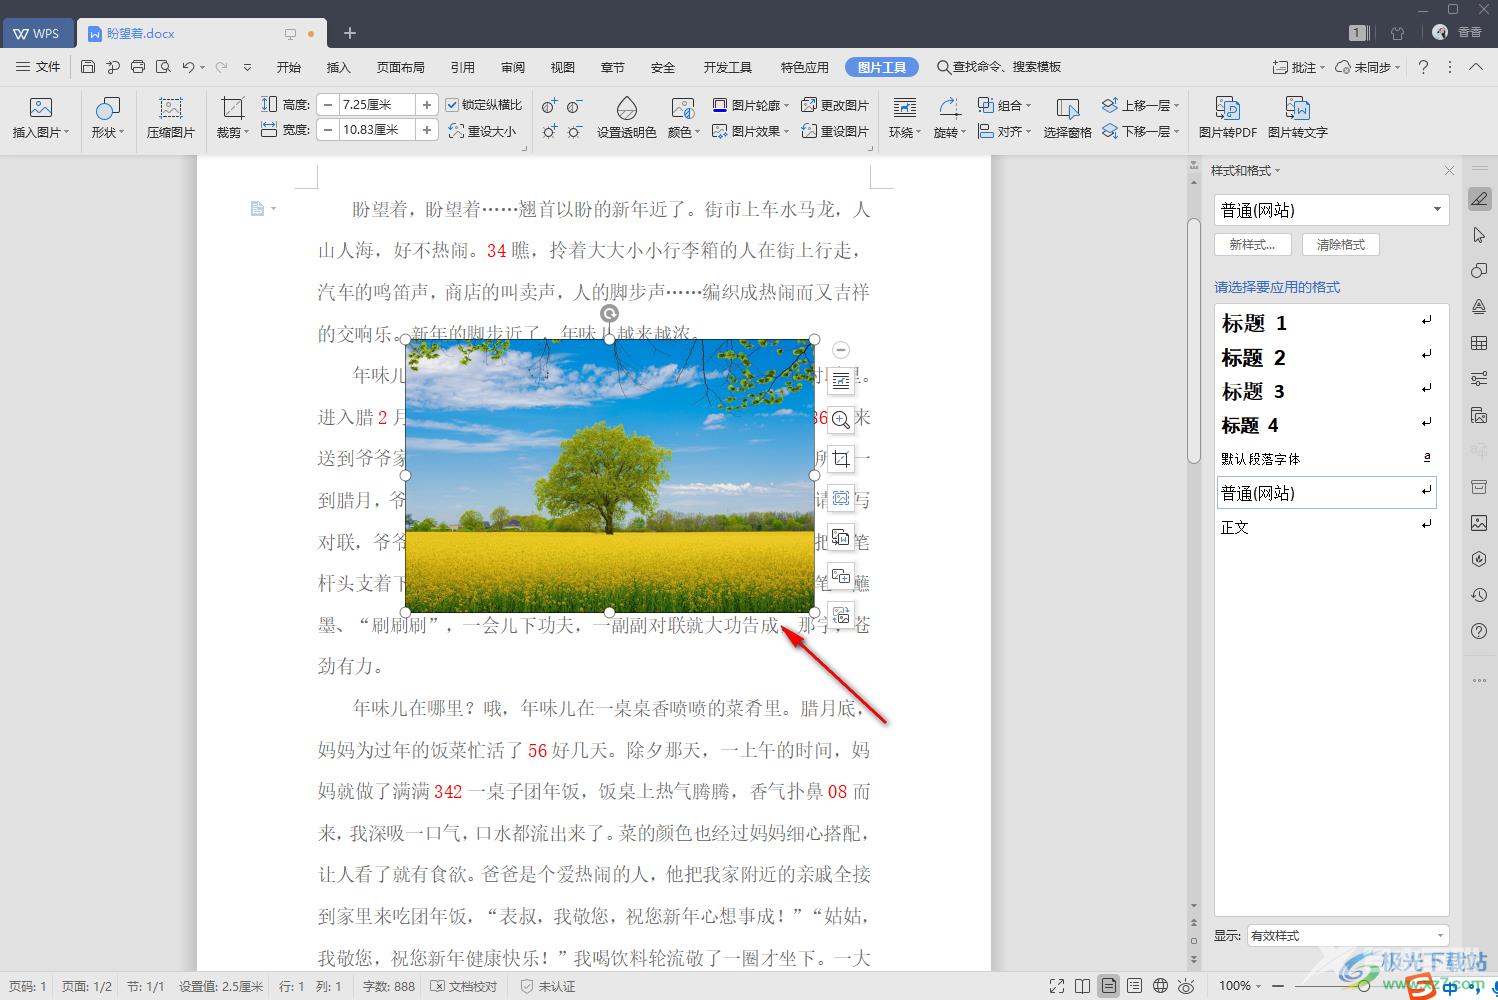Open Print Preview from quick access toolbar
This screenshot has height=1000, width=1498.
(x=163, y=67)
